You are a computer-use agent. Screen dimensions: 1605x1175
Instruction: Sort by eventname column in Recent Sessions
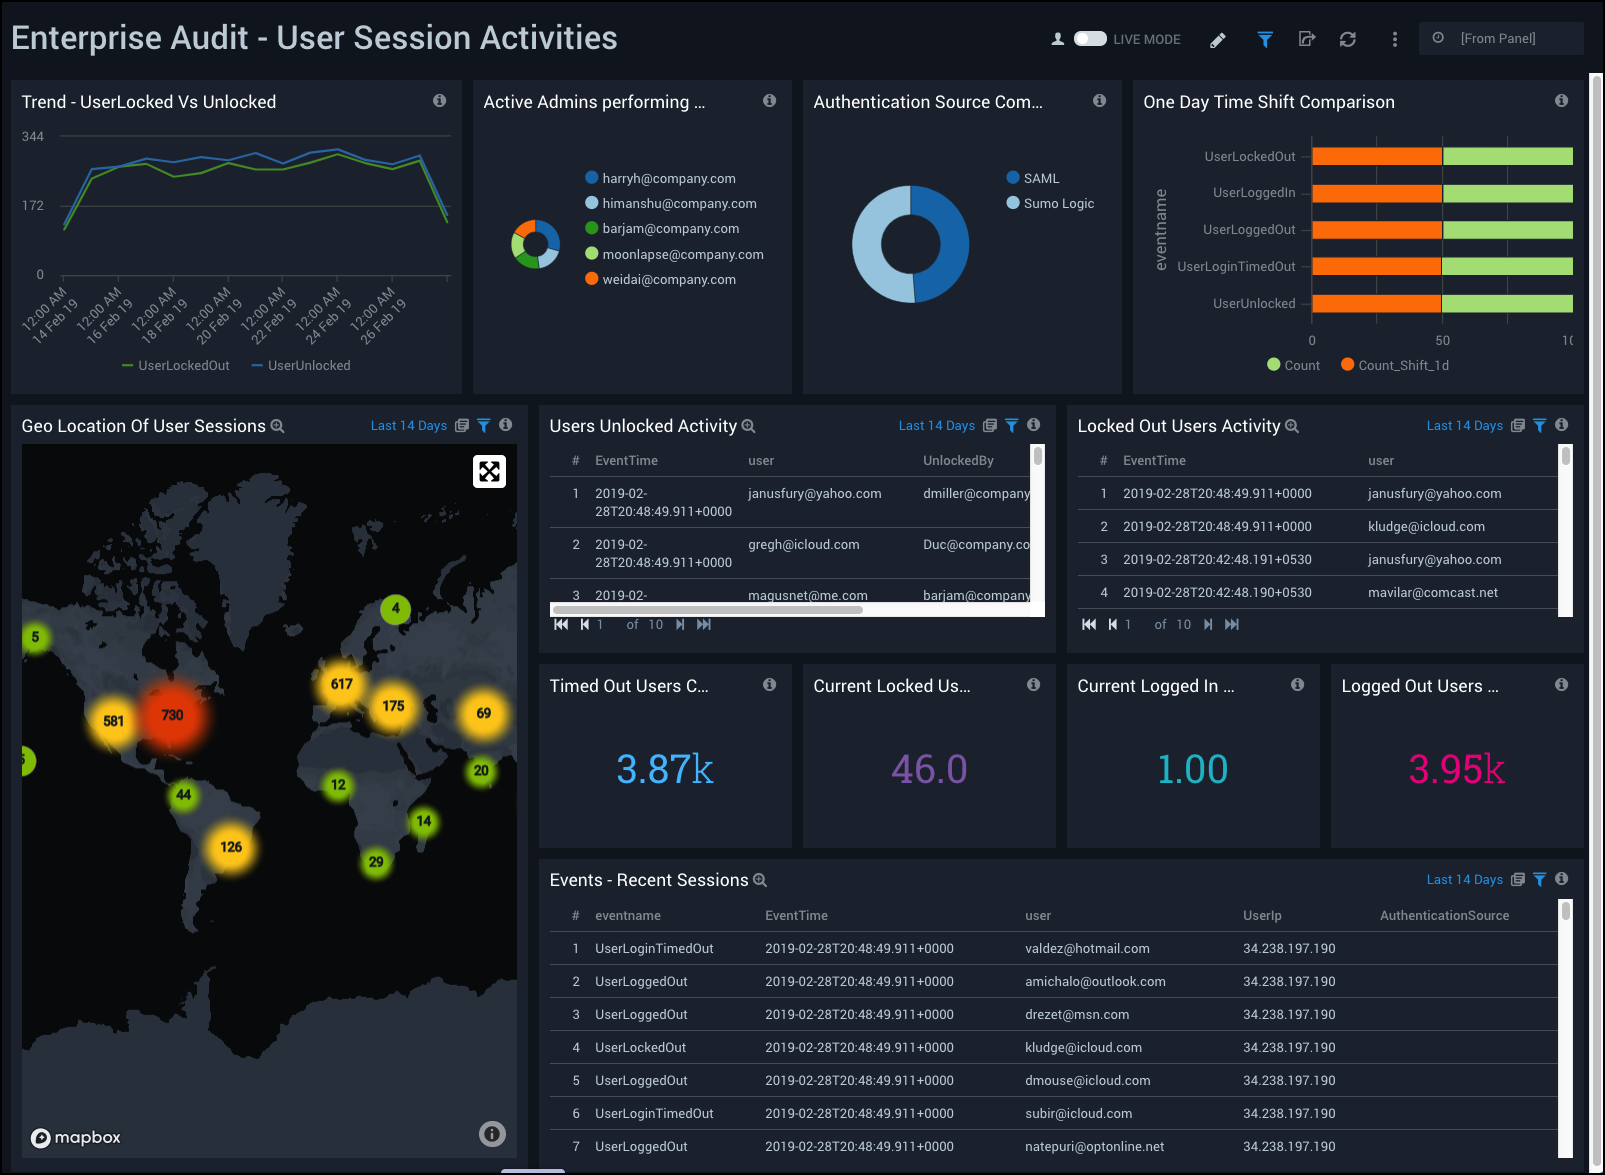627,916
